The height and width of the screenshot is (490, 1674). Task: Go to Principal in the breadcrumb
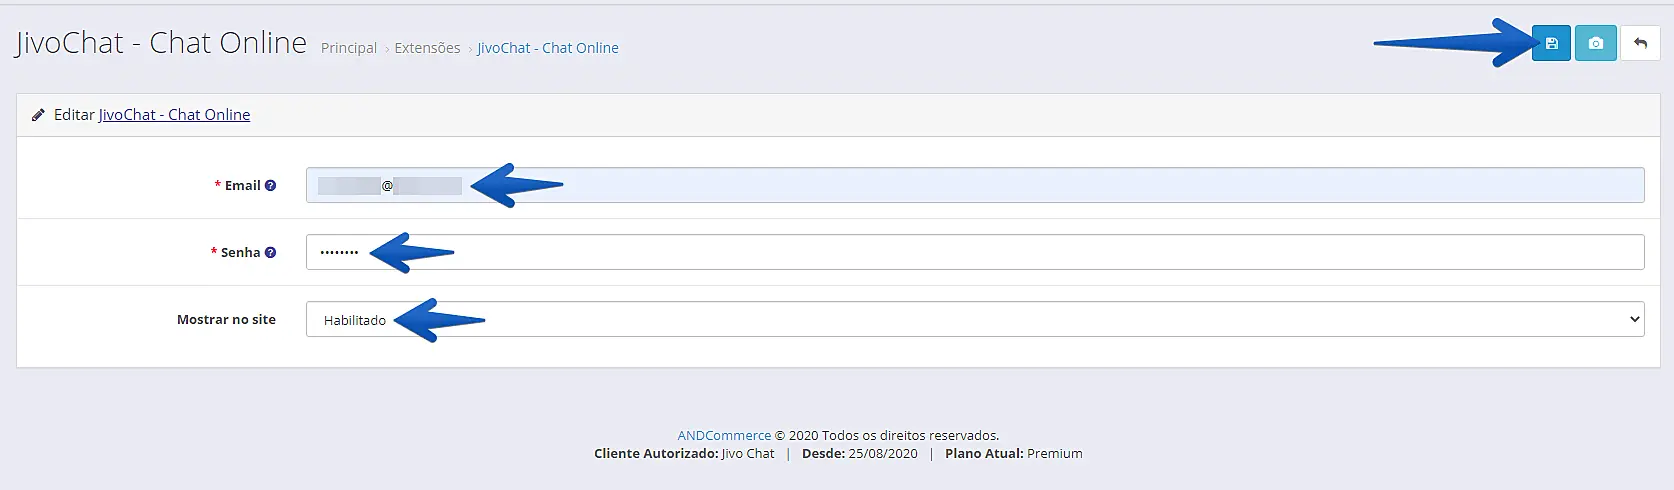click(348, 48)
